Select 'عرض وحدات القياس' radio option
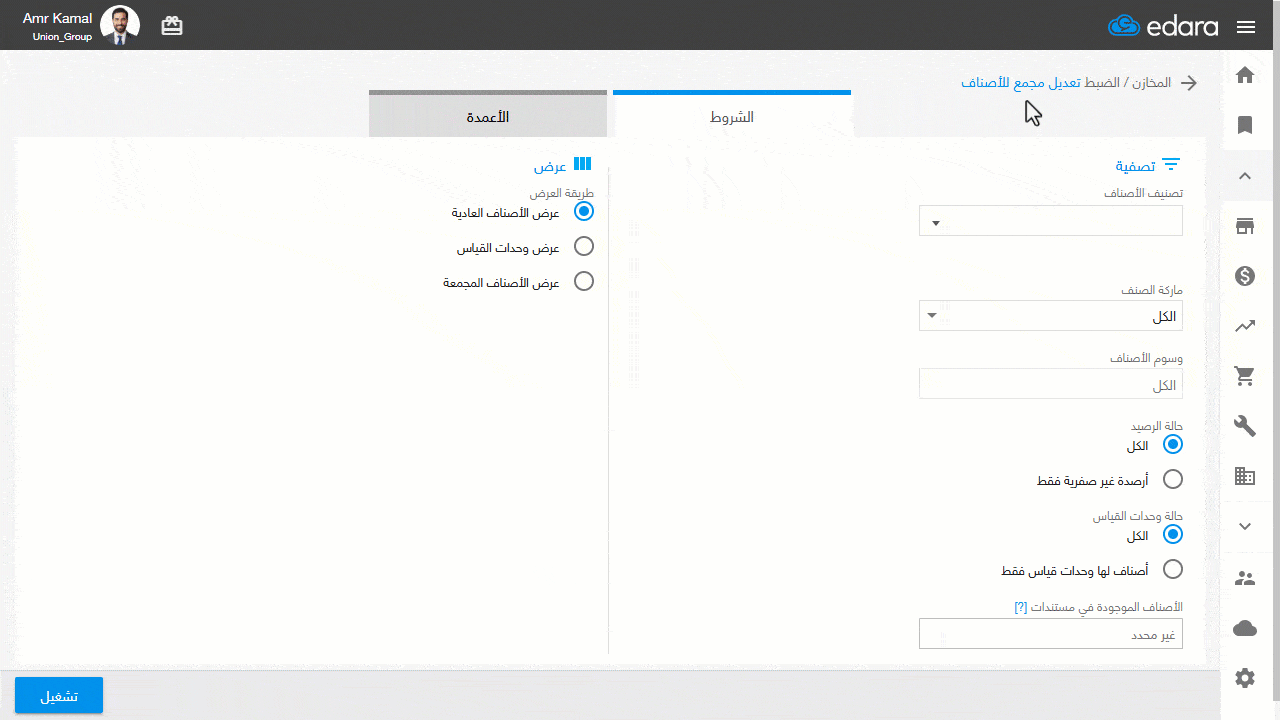The image size is (1280, 720). [x=584, y=246]
